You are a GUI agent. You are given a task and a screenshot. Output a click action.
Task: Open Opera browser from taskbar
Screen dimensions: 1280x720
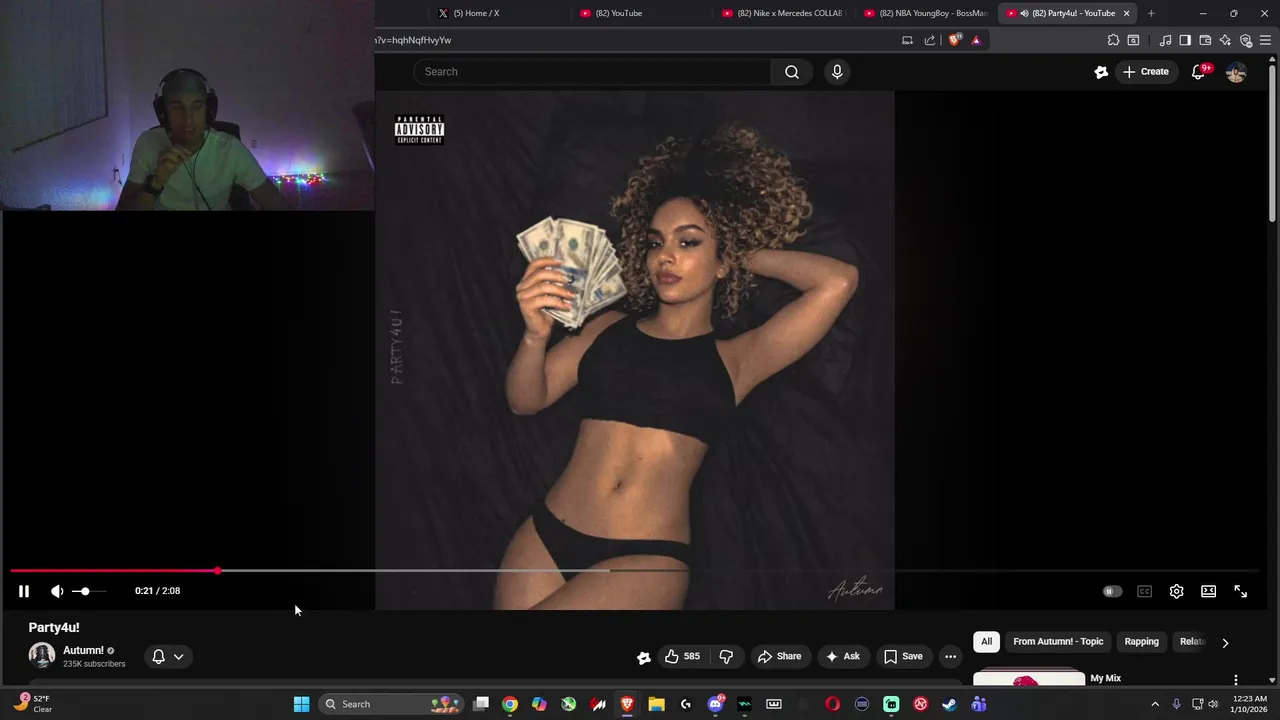832,704
